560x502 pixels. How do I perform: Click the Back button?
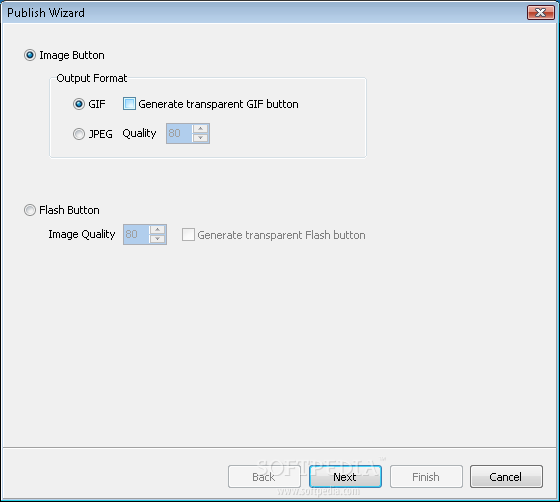coord(264,477)
